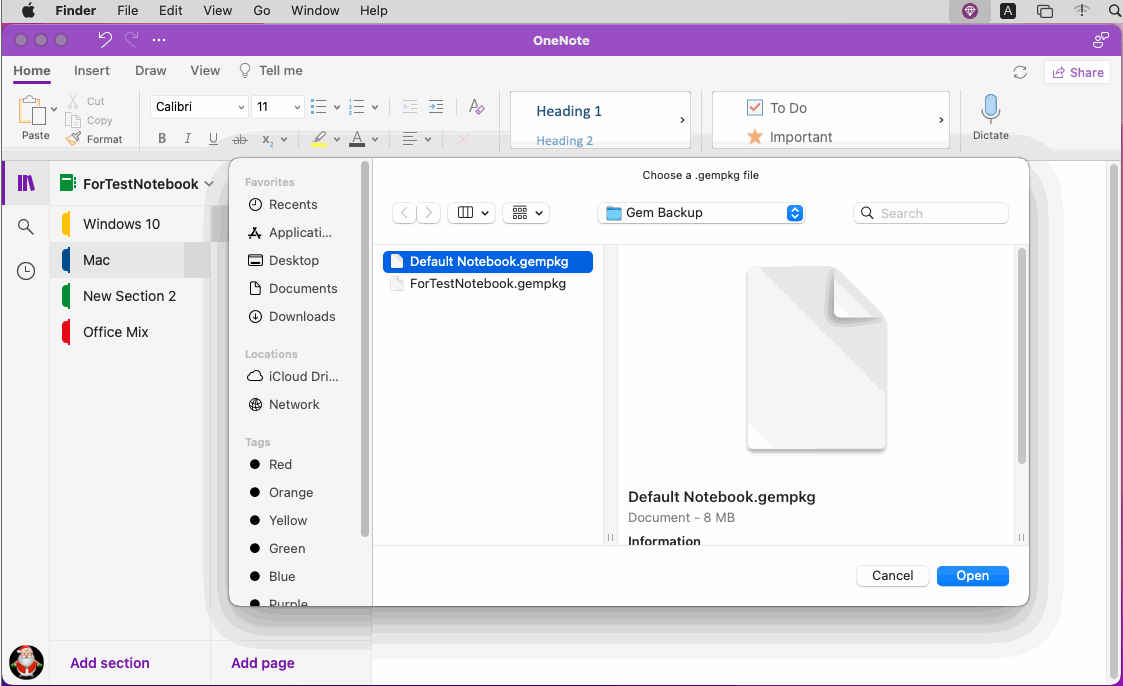1123x686 pixels.
Task: Select ForTestNotebook.gempkg file
Action: pos(488,284)
